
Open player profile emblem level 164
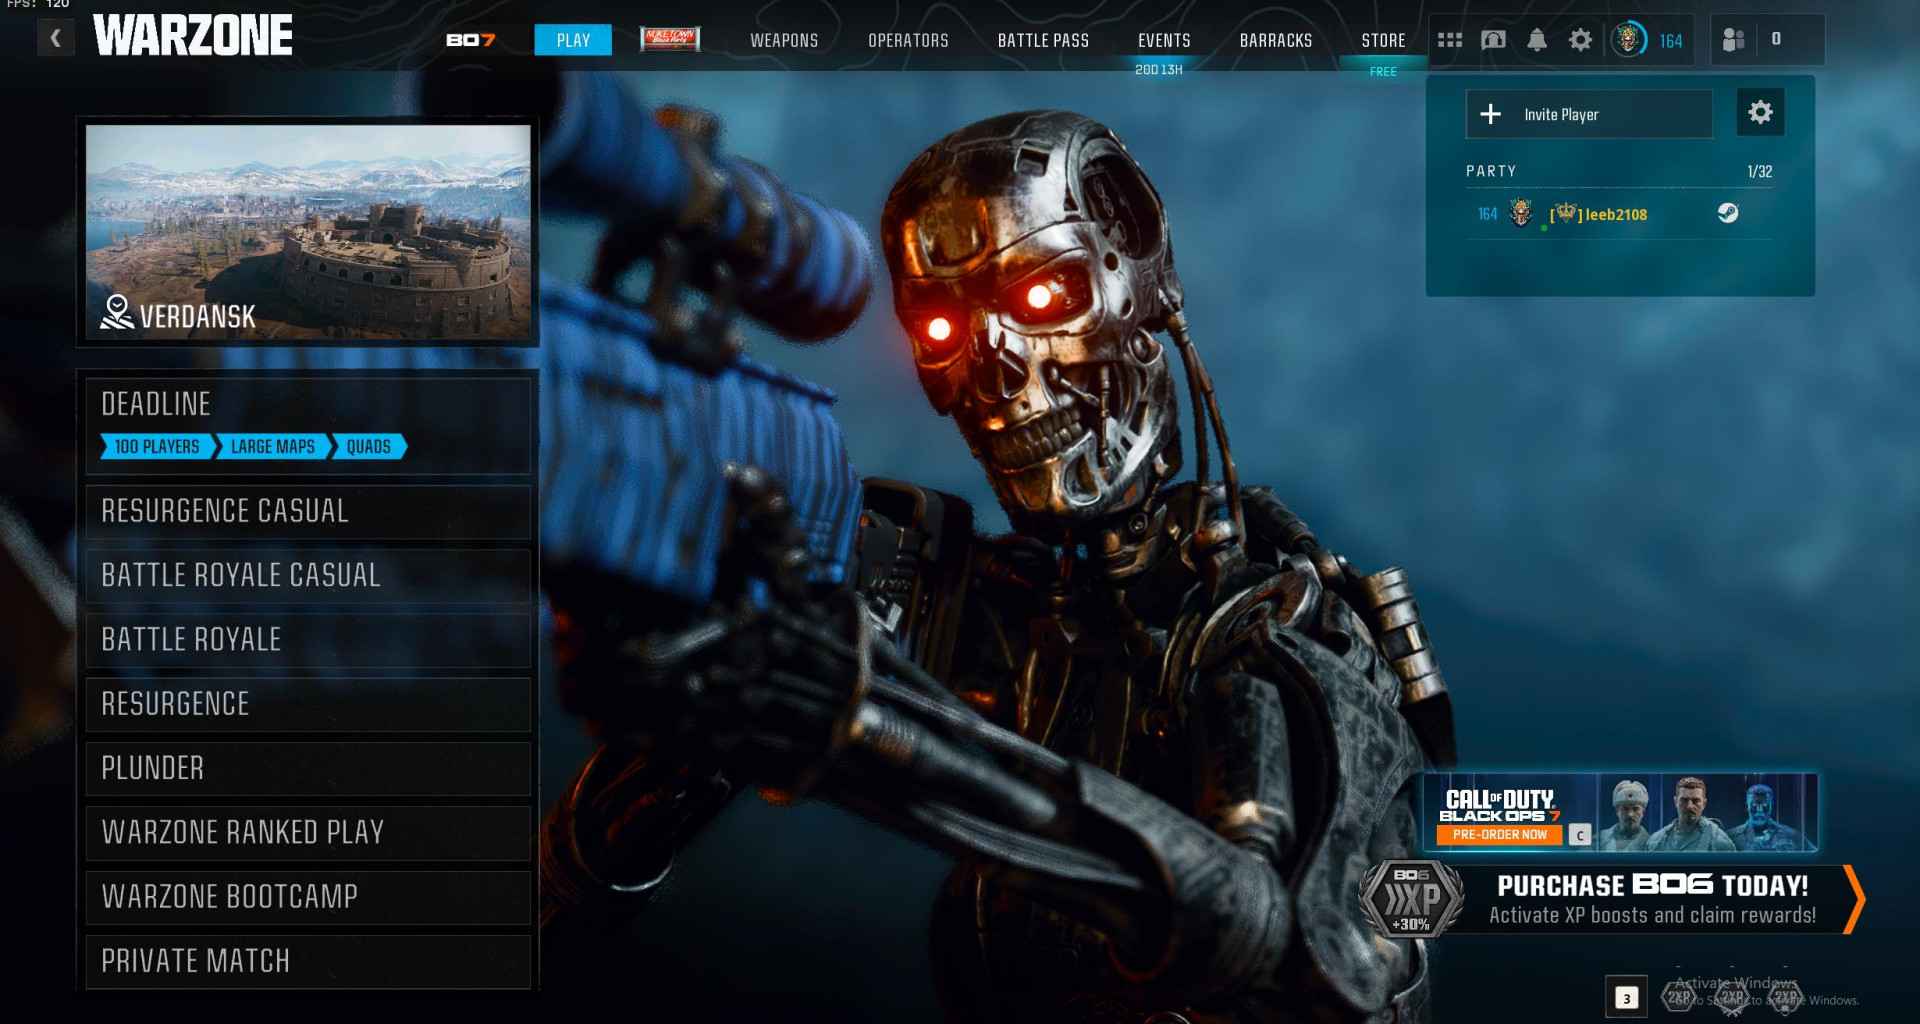point(1629,40)
